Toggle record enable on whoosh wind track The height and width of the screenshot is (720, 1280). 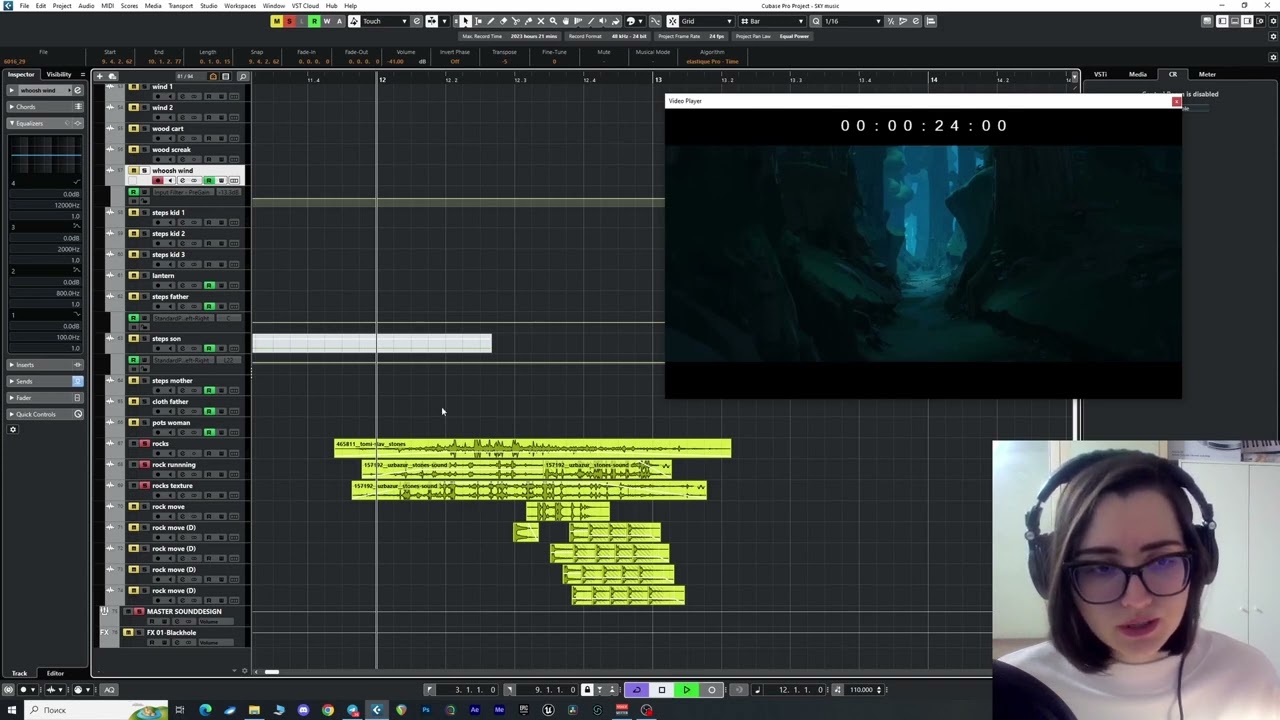click(157, 181)
